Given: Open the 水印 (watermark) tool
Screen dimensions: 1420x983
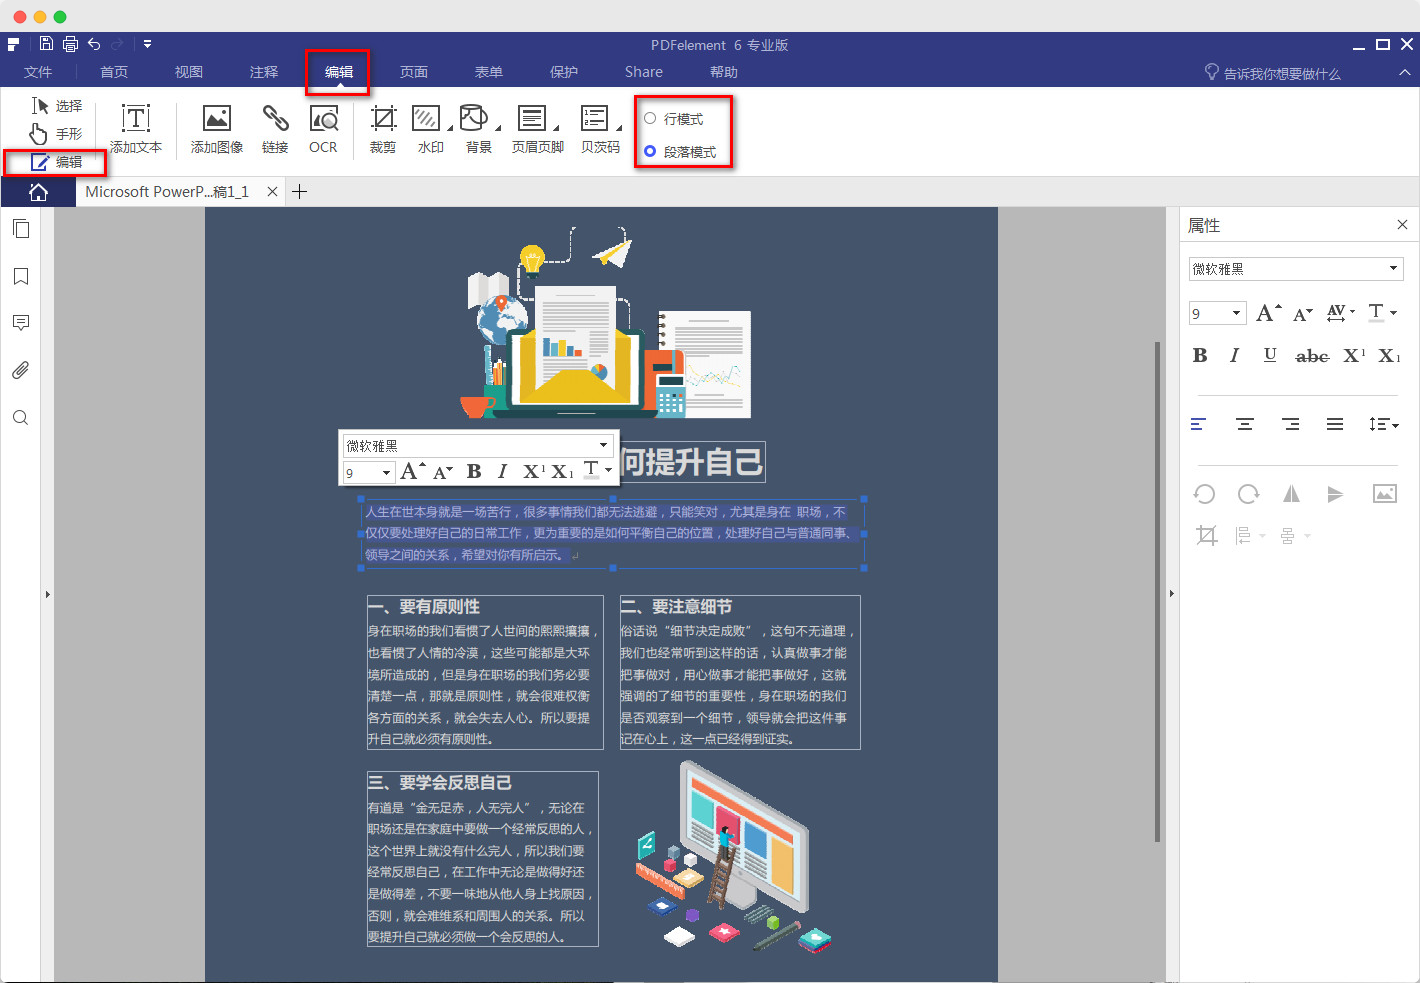Looking at the screenshot, I should [430, 128].
